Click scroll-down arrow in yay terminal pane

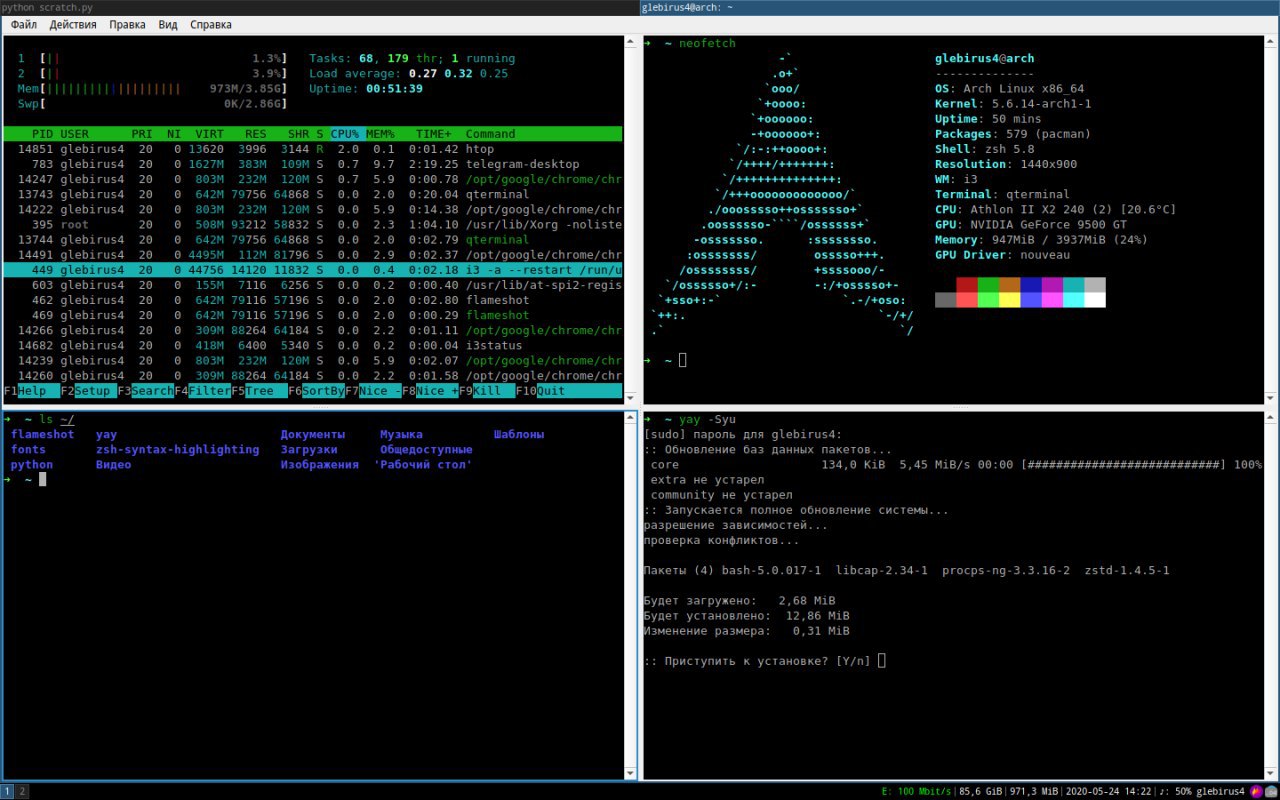coord(1271,773)
